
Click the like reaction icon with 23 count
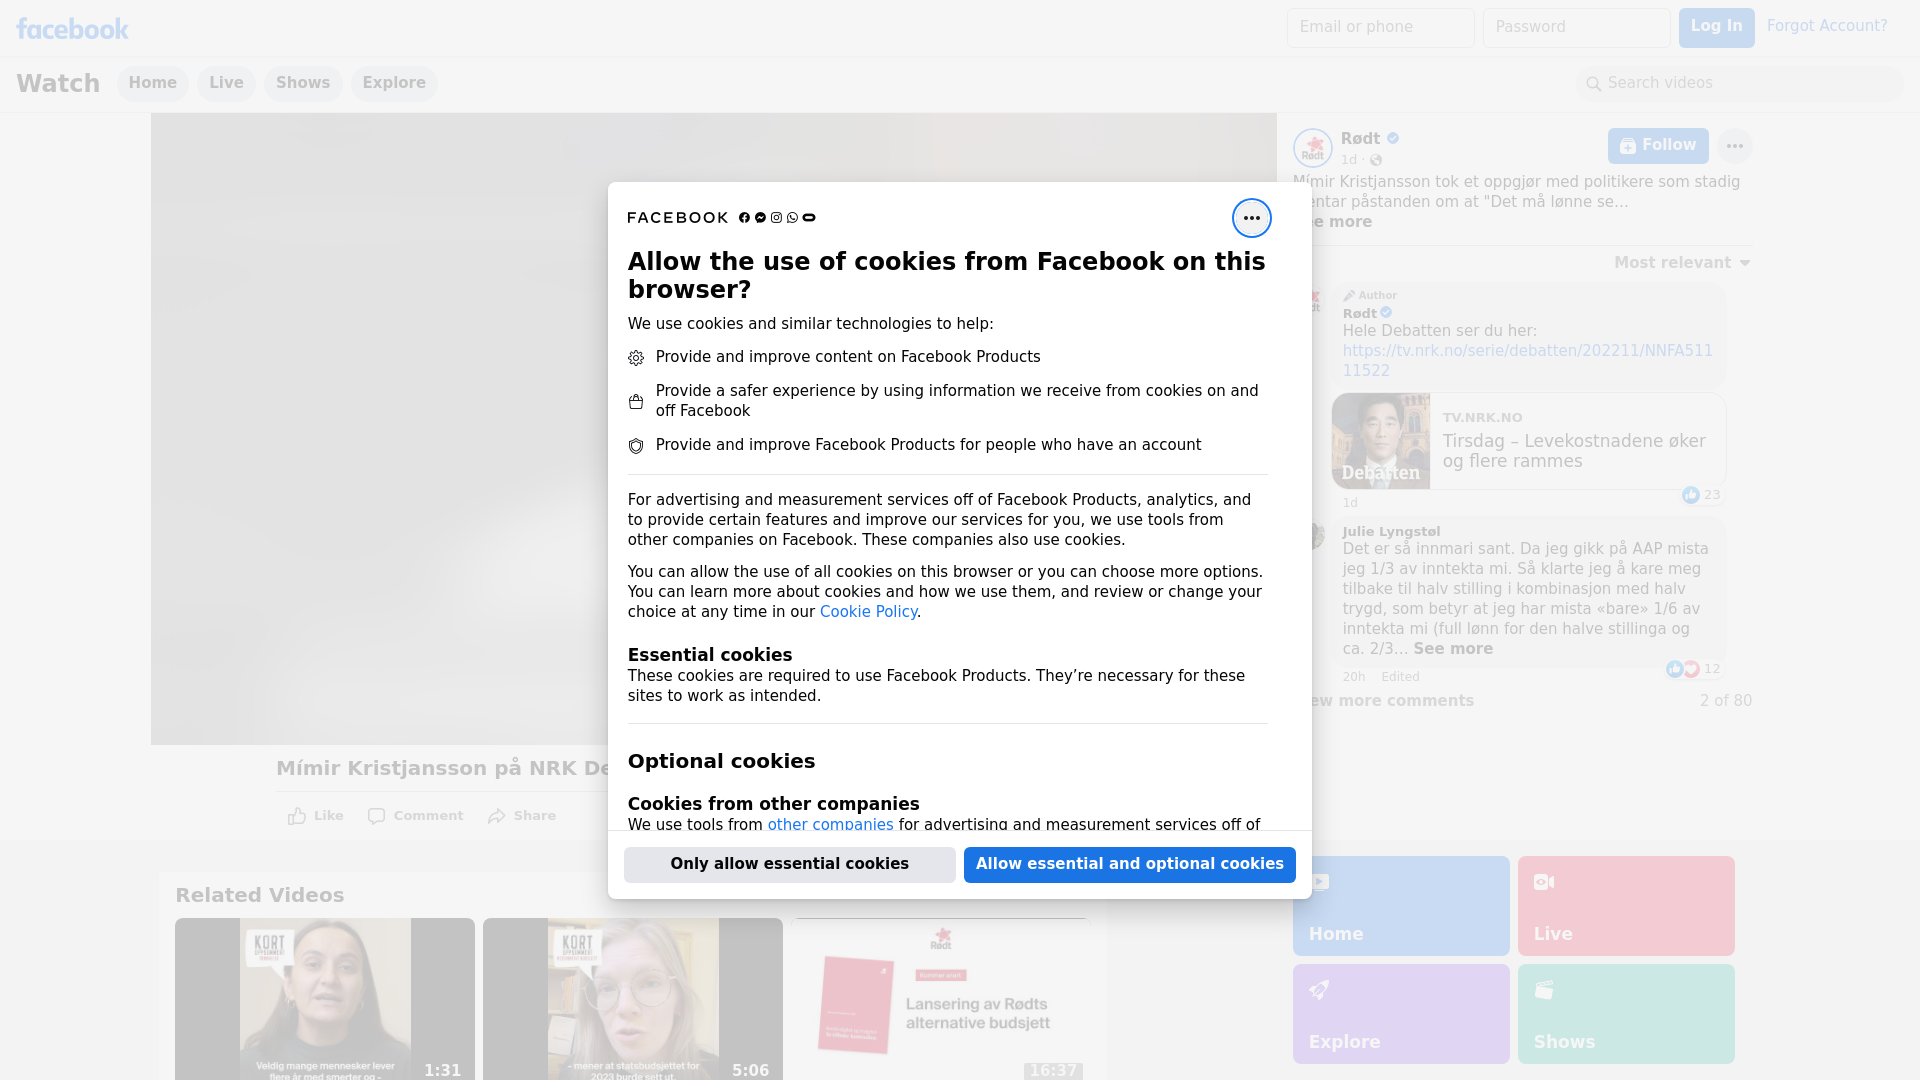1690,495
